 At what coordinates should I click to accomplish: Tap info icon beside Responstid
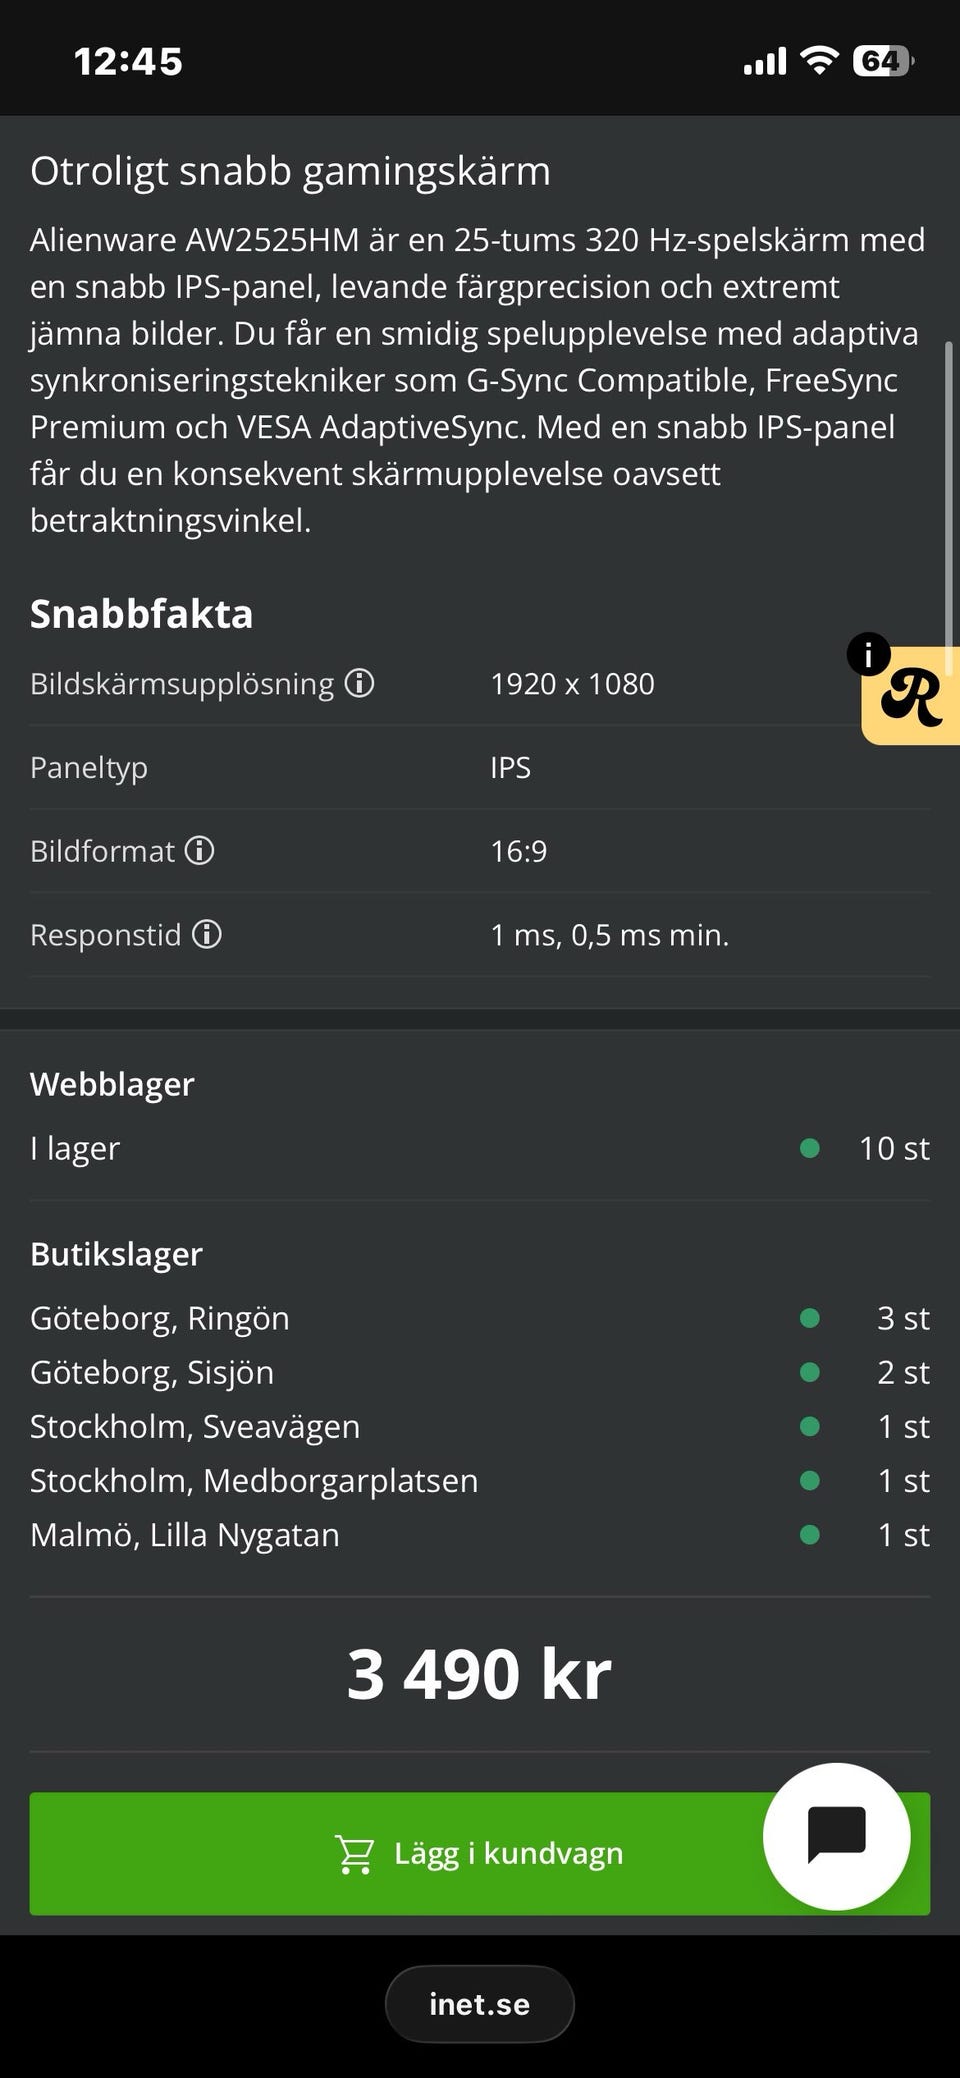(207, 934)
